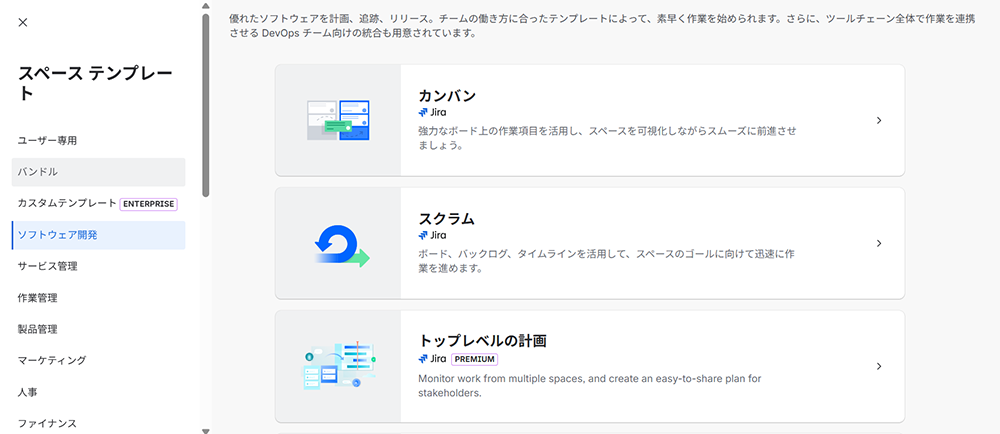Close the space template dialog
Image resolution: width=1000 pixels, height=434 pixels.
[23, 22]
